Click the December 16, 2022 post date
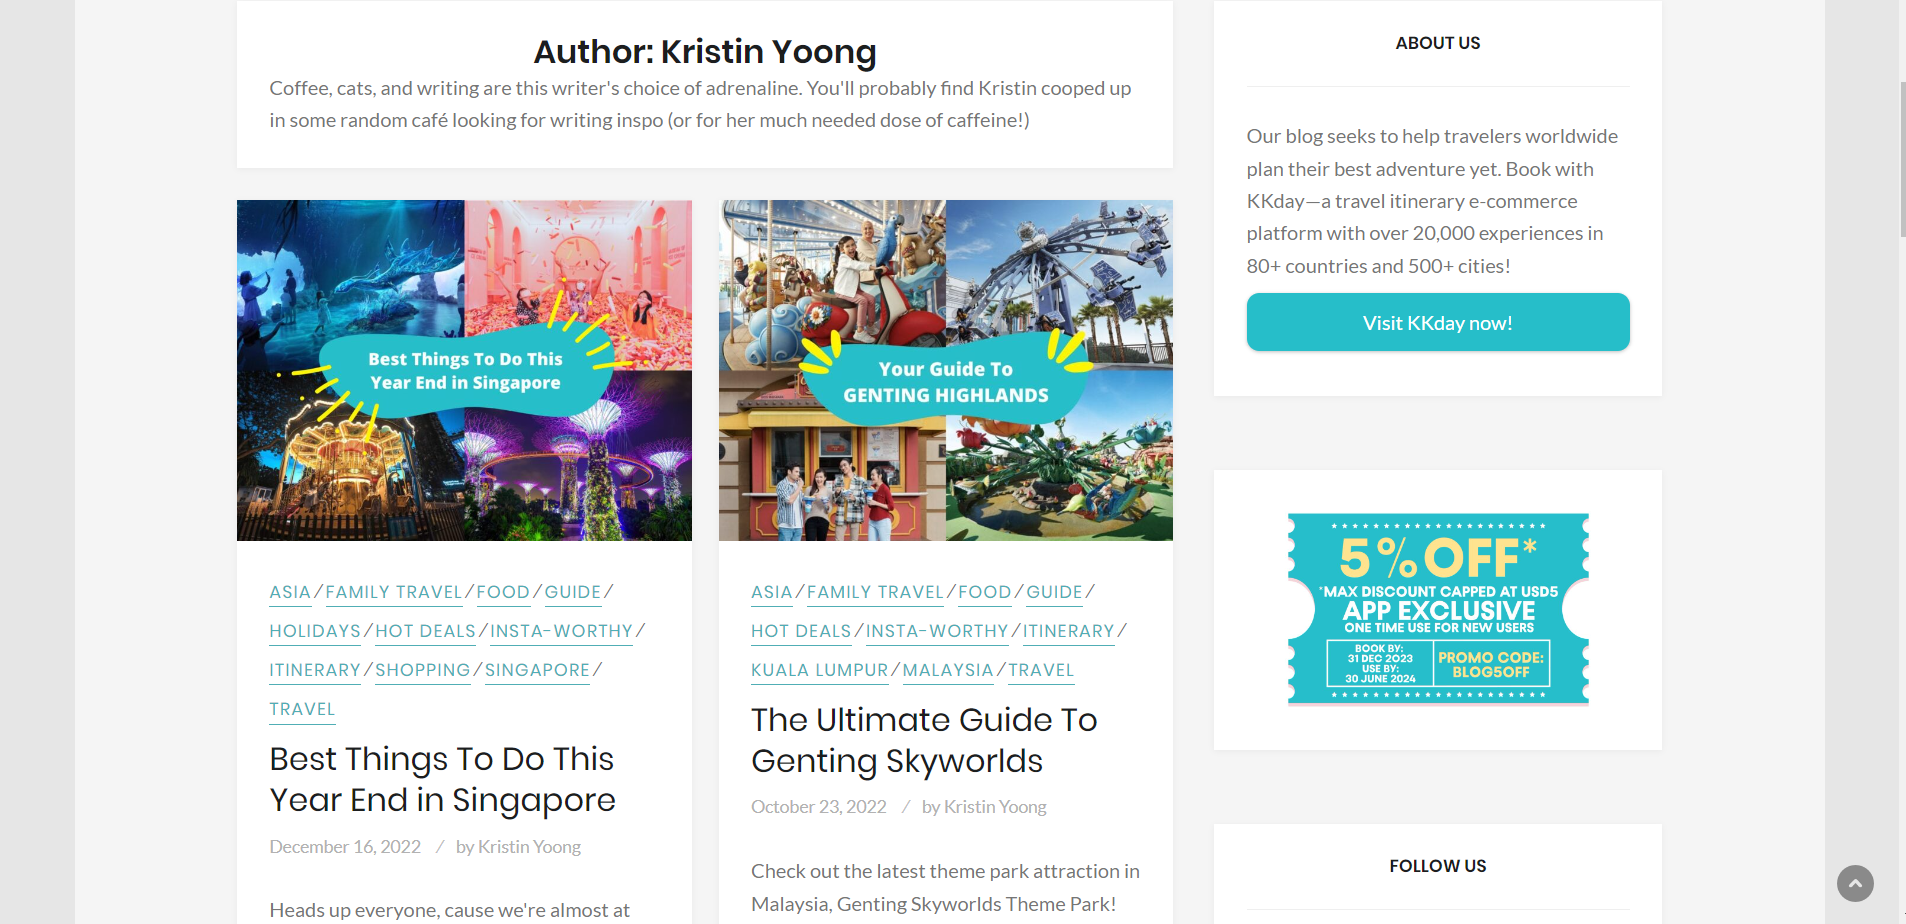 345,847
